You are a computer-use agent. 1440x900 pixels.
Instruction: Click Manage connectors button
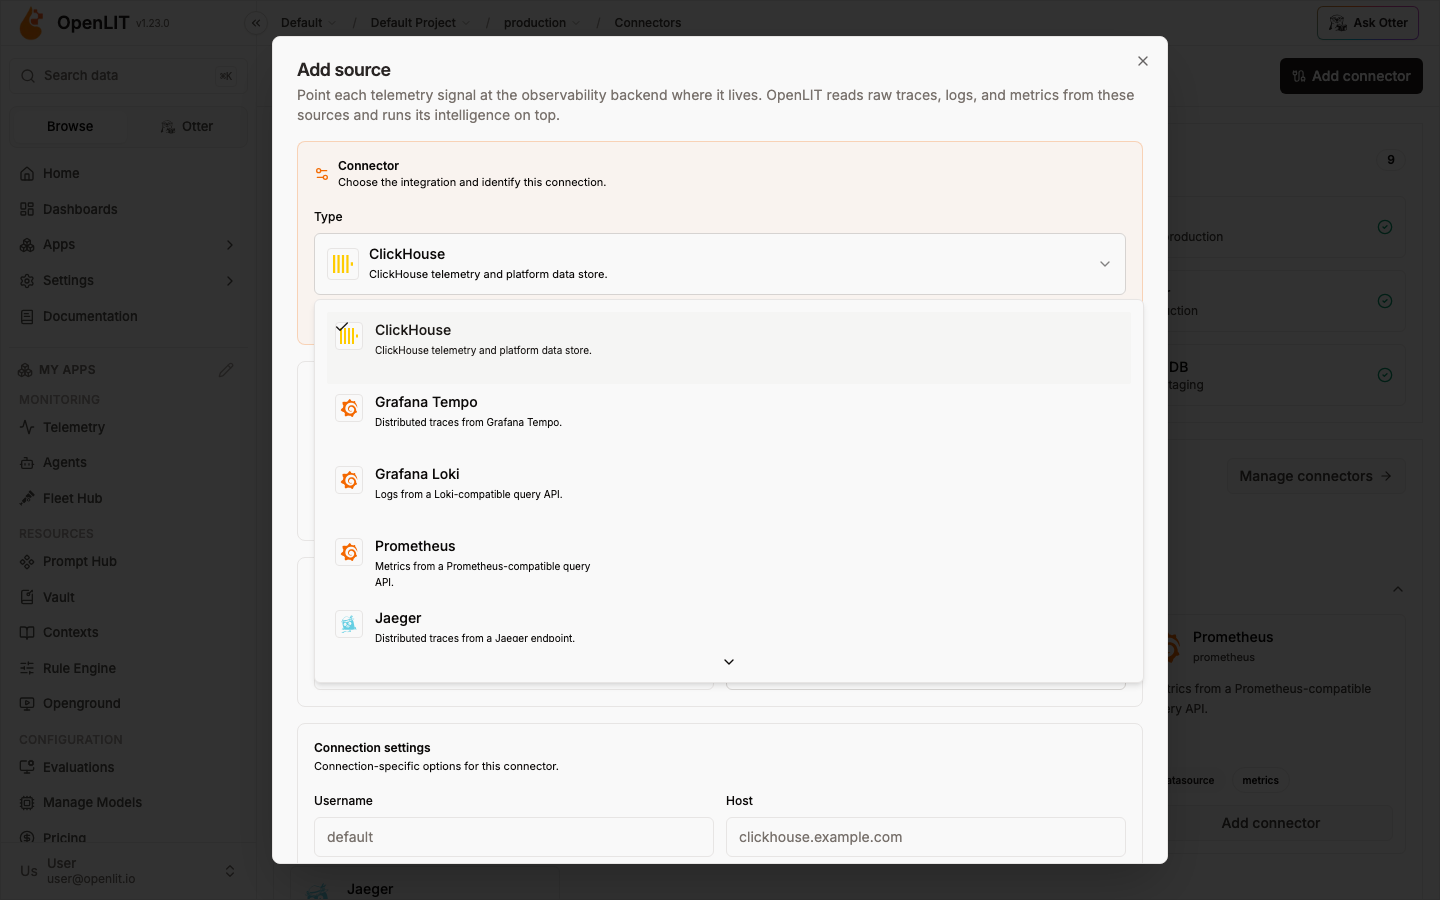[x=1315, y=477]
